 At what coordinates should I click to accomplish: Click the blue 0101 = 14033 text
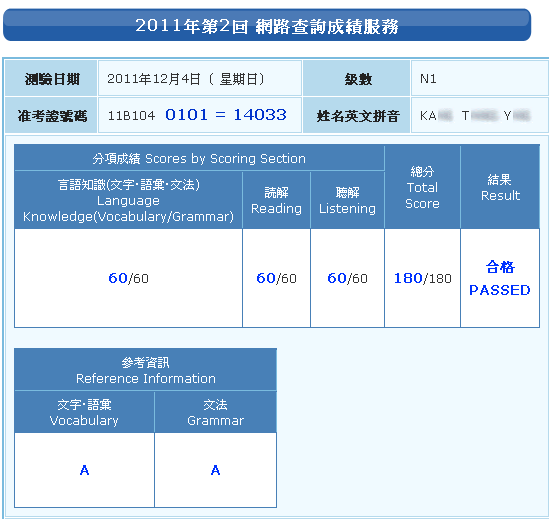(x=226, y=115)
